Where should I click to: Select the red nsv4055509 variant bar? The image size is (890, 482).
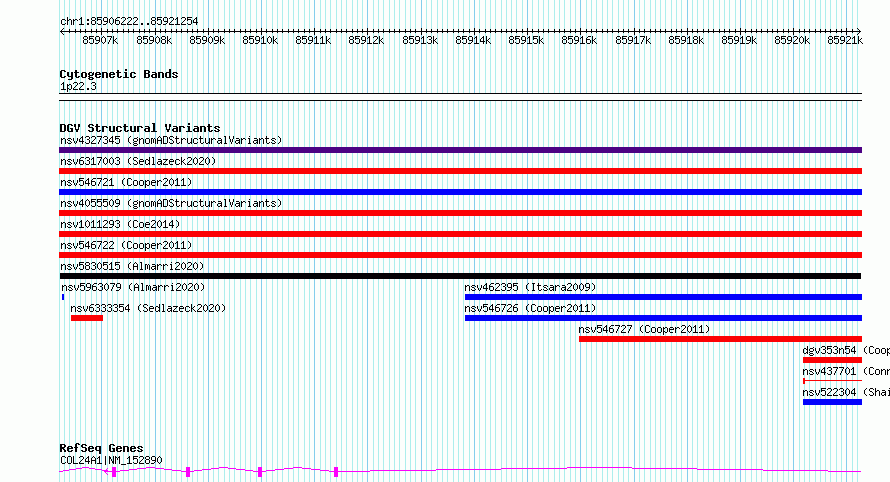click(x=460, y=213)
